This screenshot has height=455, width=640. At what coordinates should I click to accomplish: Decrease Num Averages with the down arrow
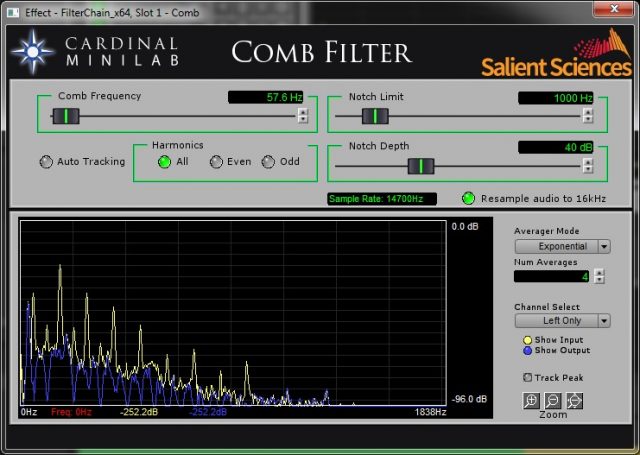[599, 280]
